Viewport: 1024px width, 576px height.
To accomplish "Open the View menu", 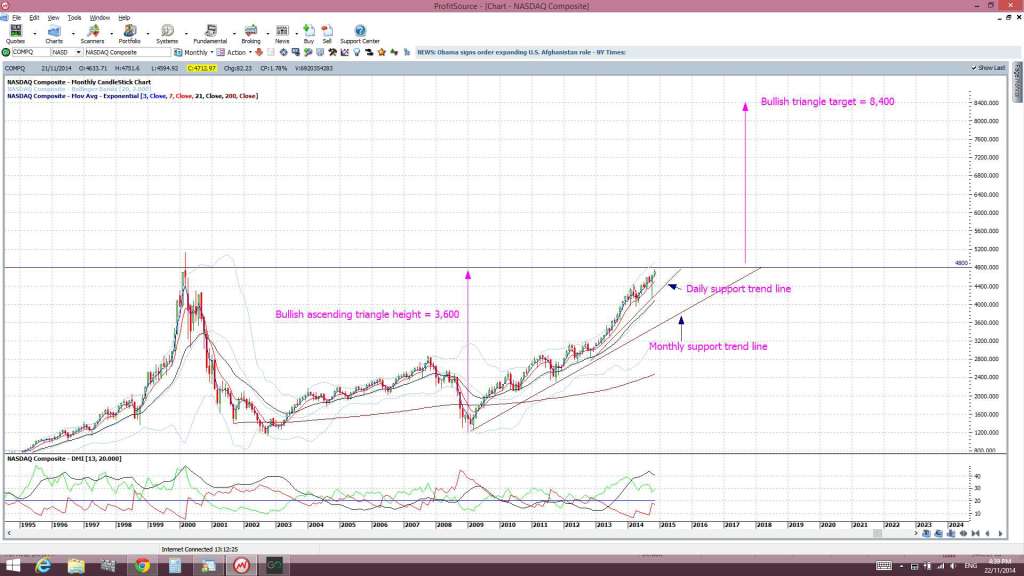I will [x=54, y=18].
